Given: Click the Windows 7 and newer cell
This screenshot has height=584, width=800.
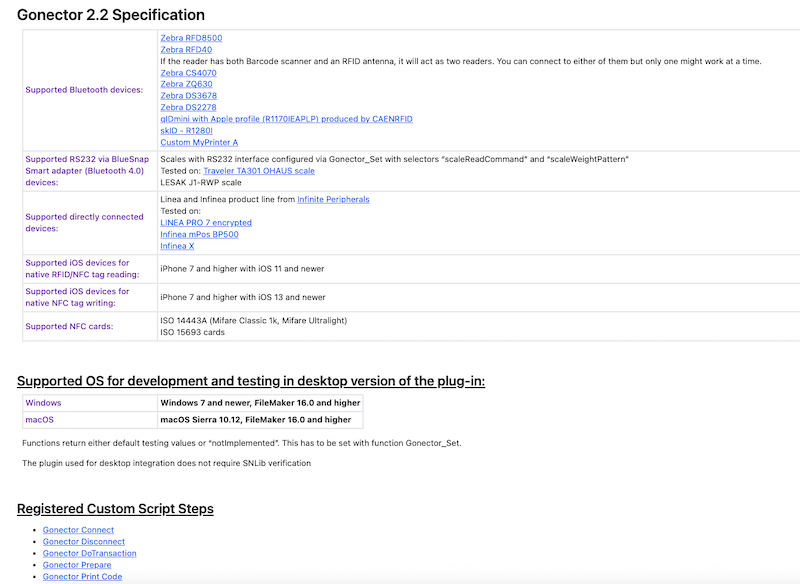Looking at the screenshot, I should point(260,403).
